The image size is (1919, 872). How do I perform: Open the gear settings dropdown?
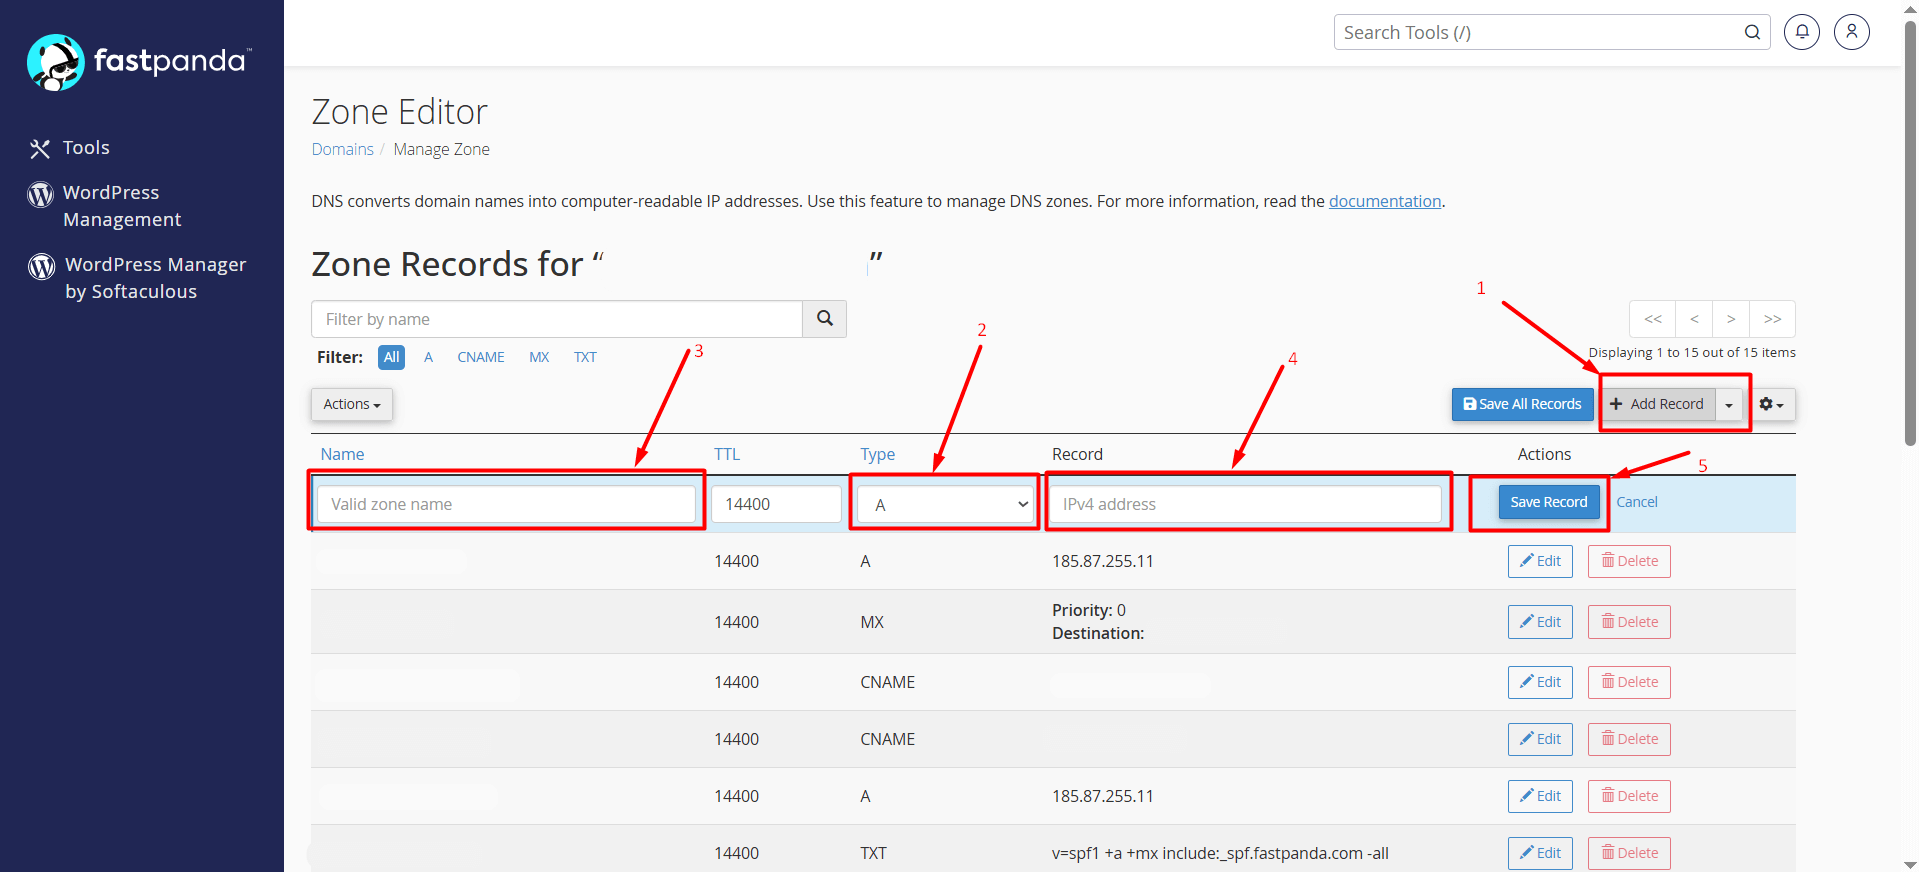coord(1772,404)
